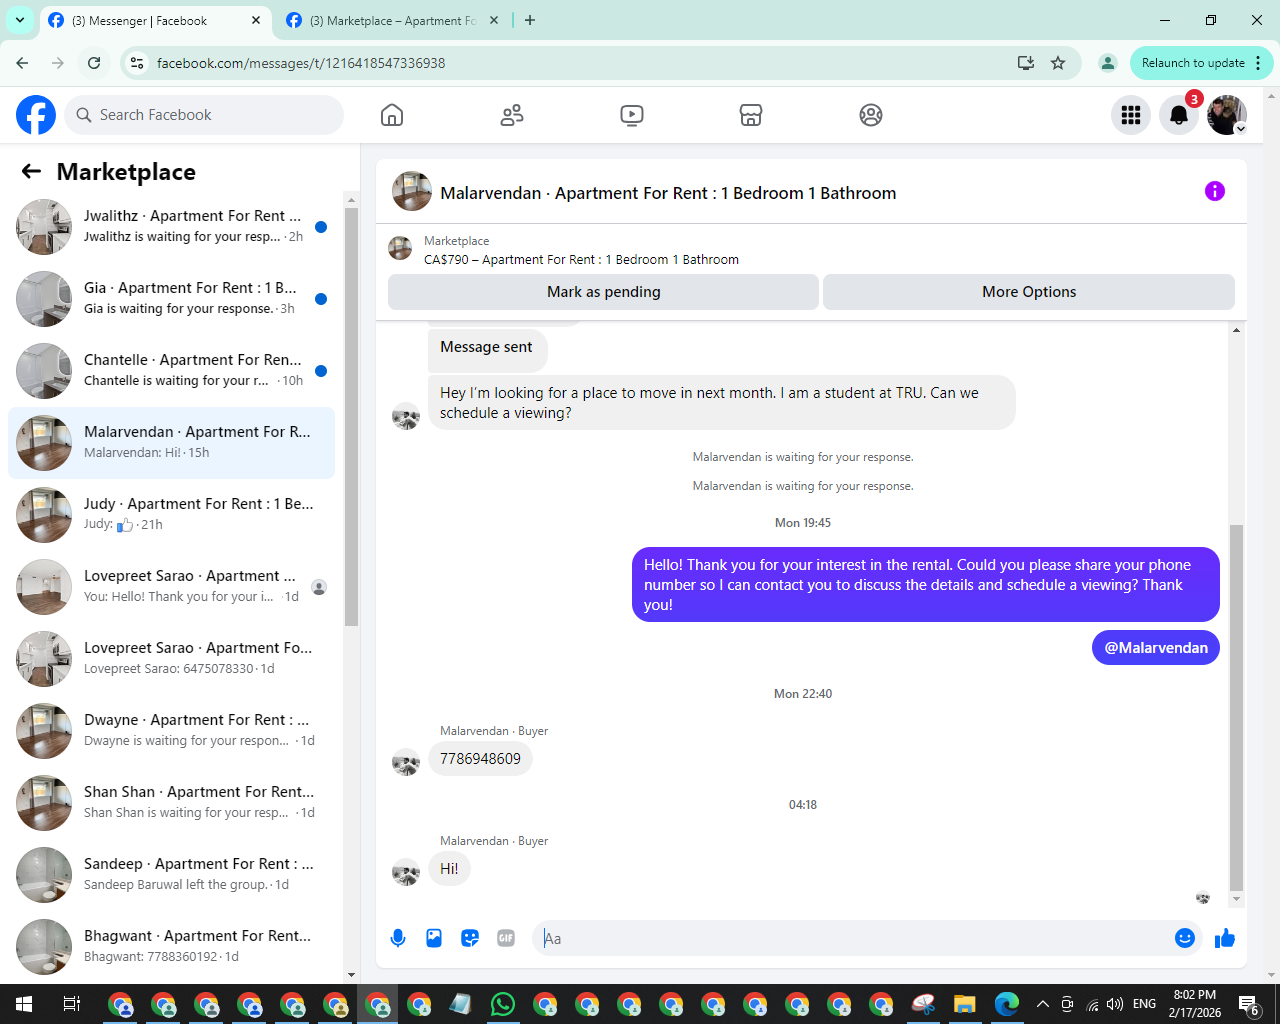Open the Marketplace storefront icon

pyautogui.click(x=751, y=115)
